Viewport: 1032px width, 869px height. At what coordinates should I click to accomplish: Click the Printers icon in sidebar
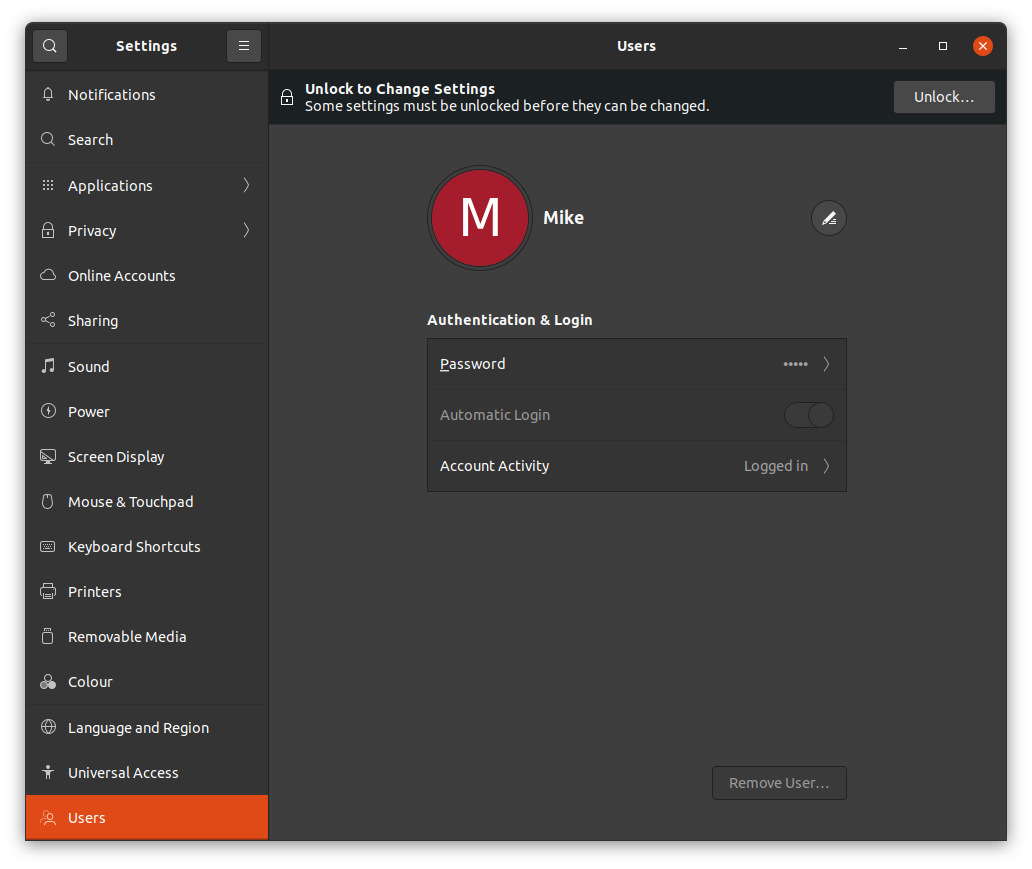pos(48,592)
